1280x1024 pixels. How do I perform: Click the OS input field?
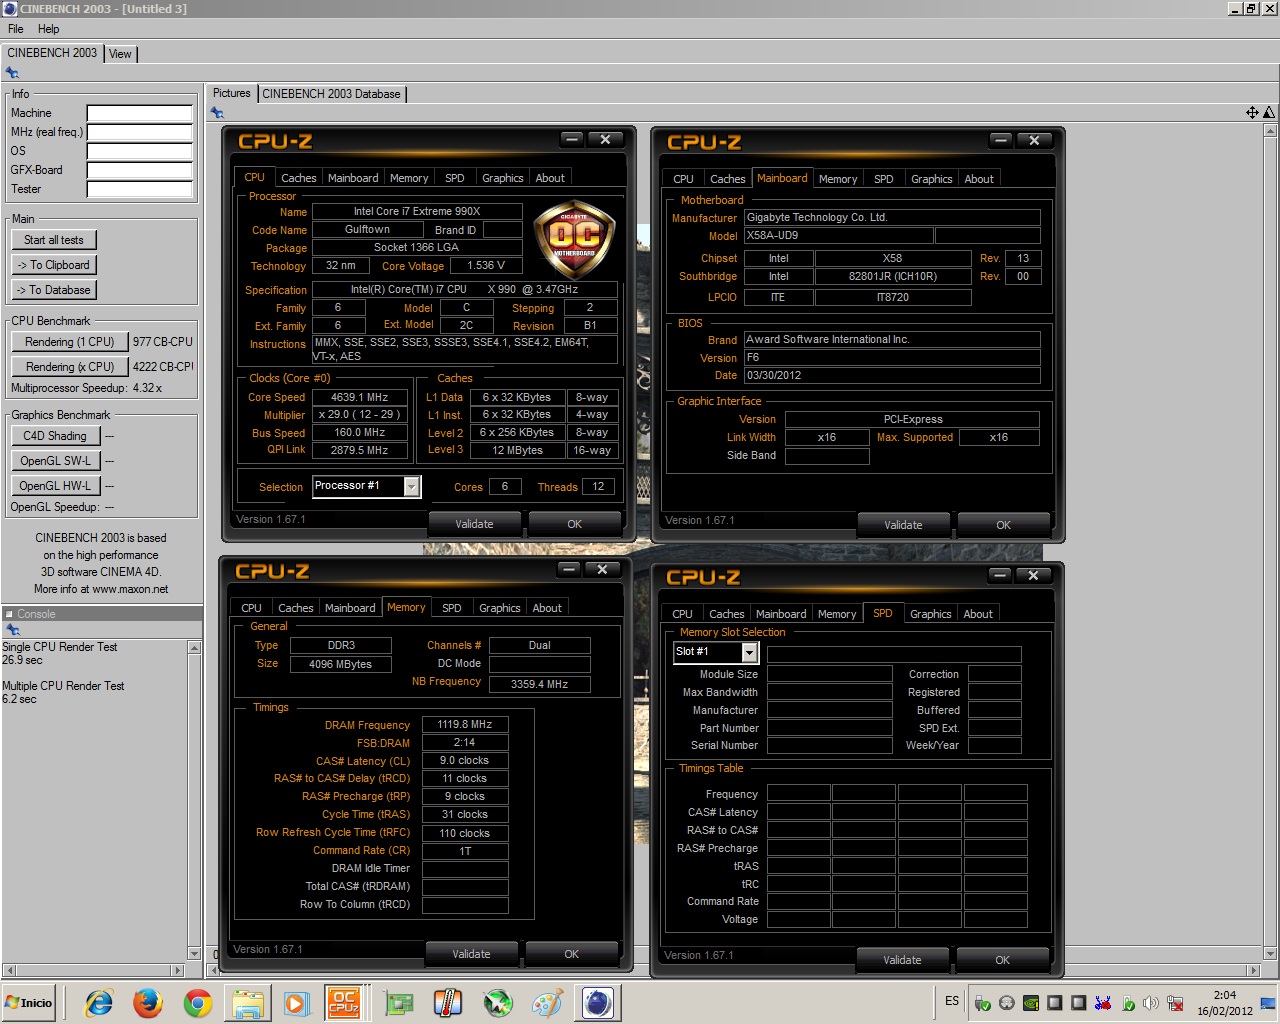coord(139,151)
